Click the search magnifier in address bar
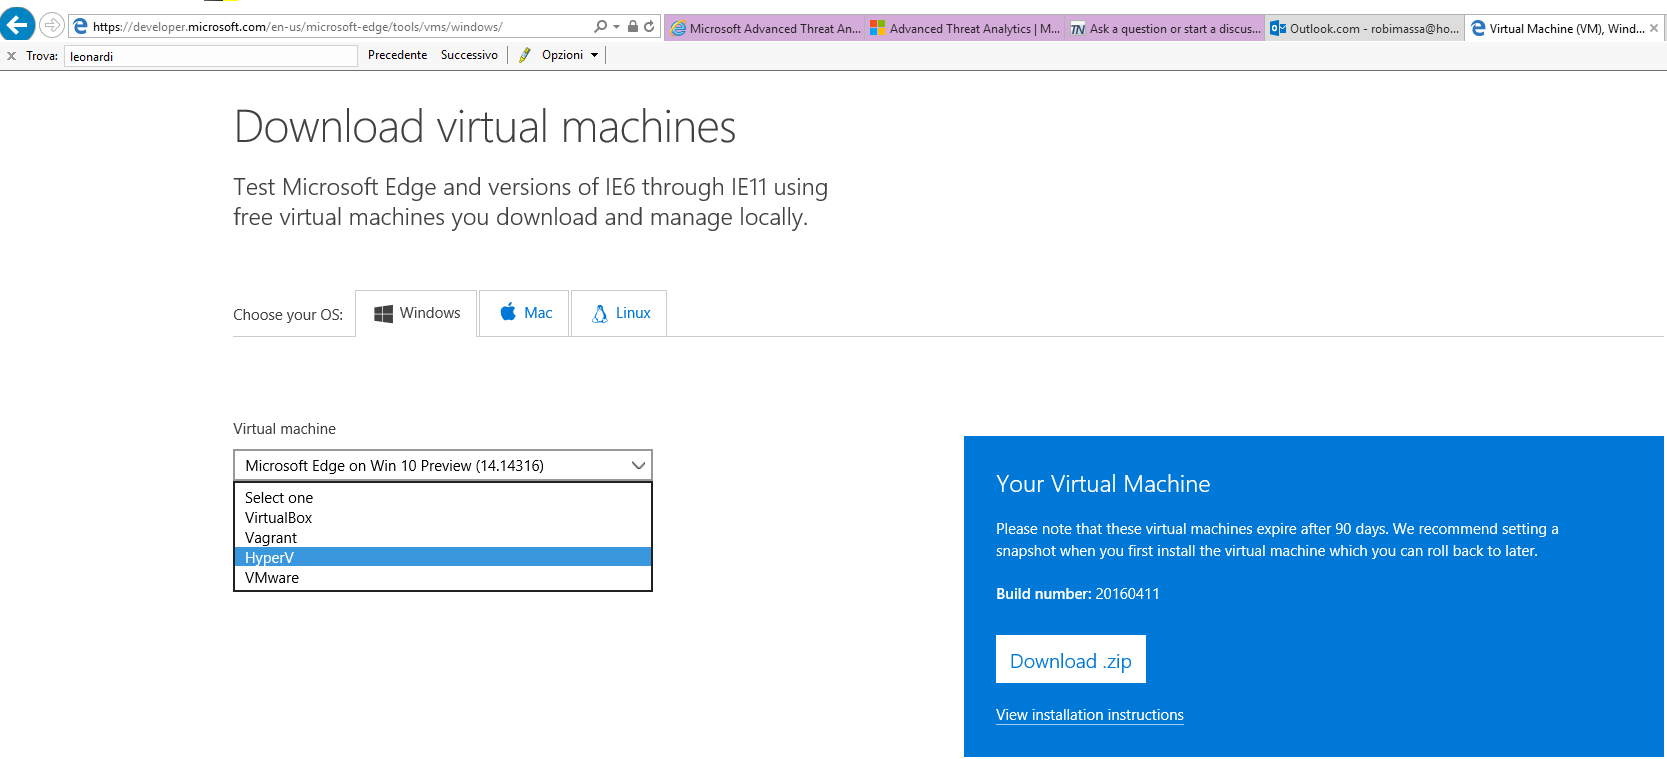The image size is (1667, 759). point(600,27)
